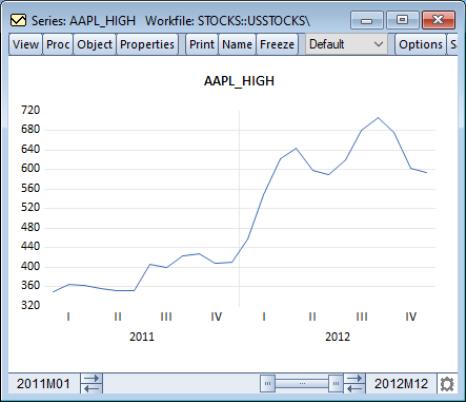Click the Properties button
This screenshot has width=466, height=402.
coord(147,44)
